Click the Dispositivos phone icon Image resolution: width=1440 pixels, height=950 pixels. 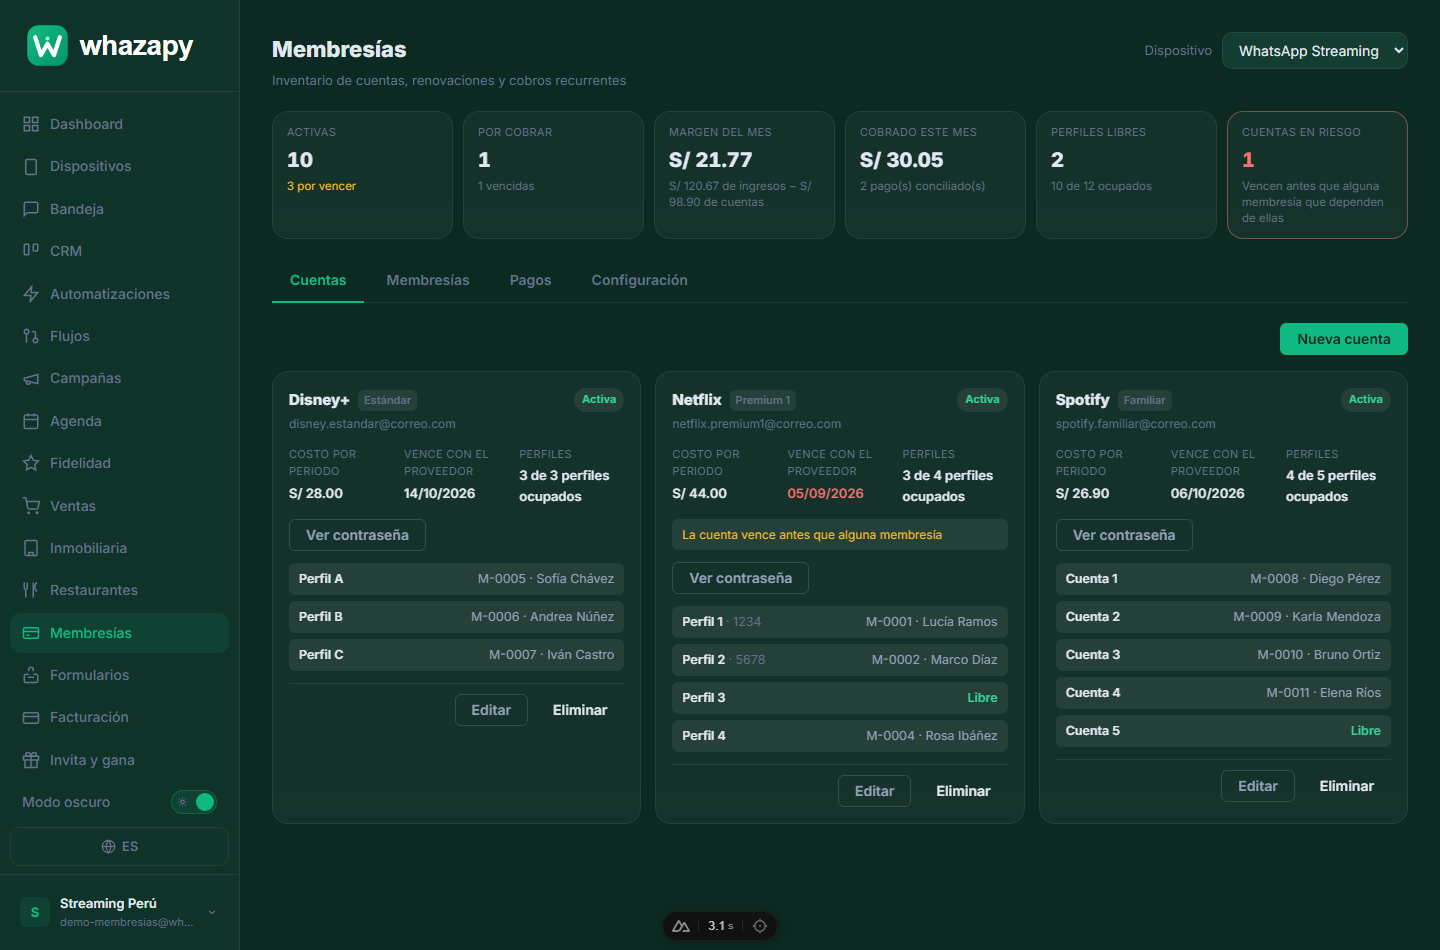point(31,166)
